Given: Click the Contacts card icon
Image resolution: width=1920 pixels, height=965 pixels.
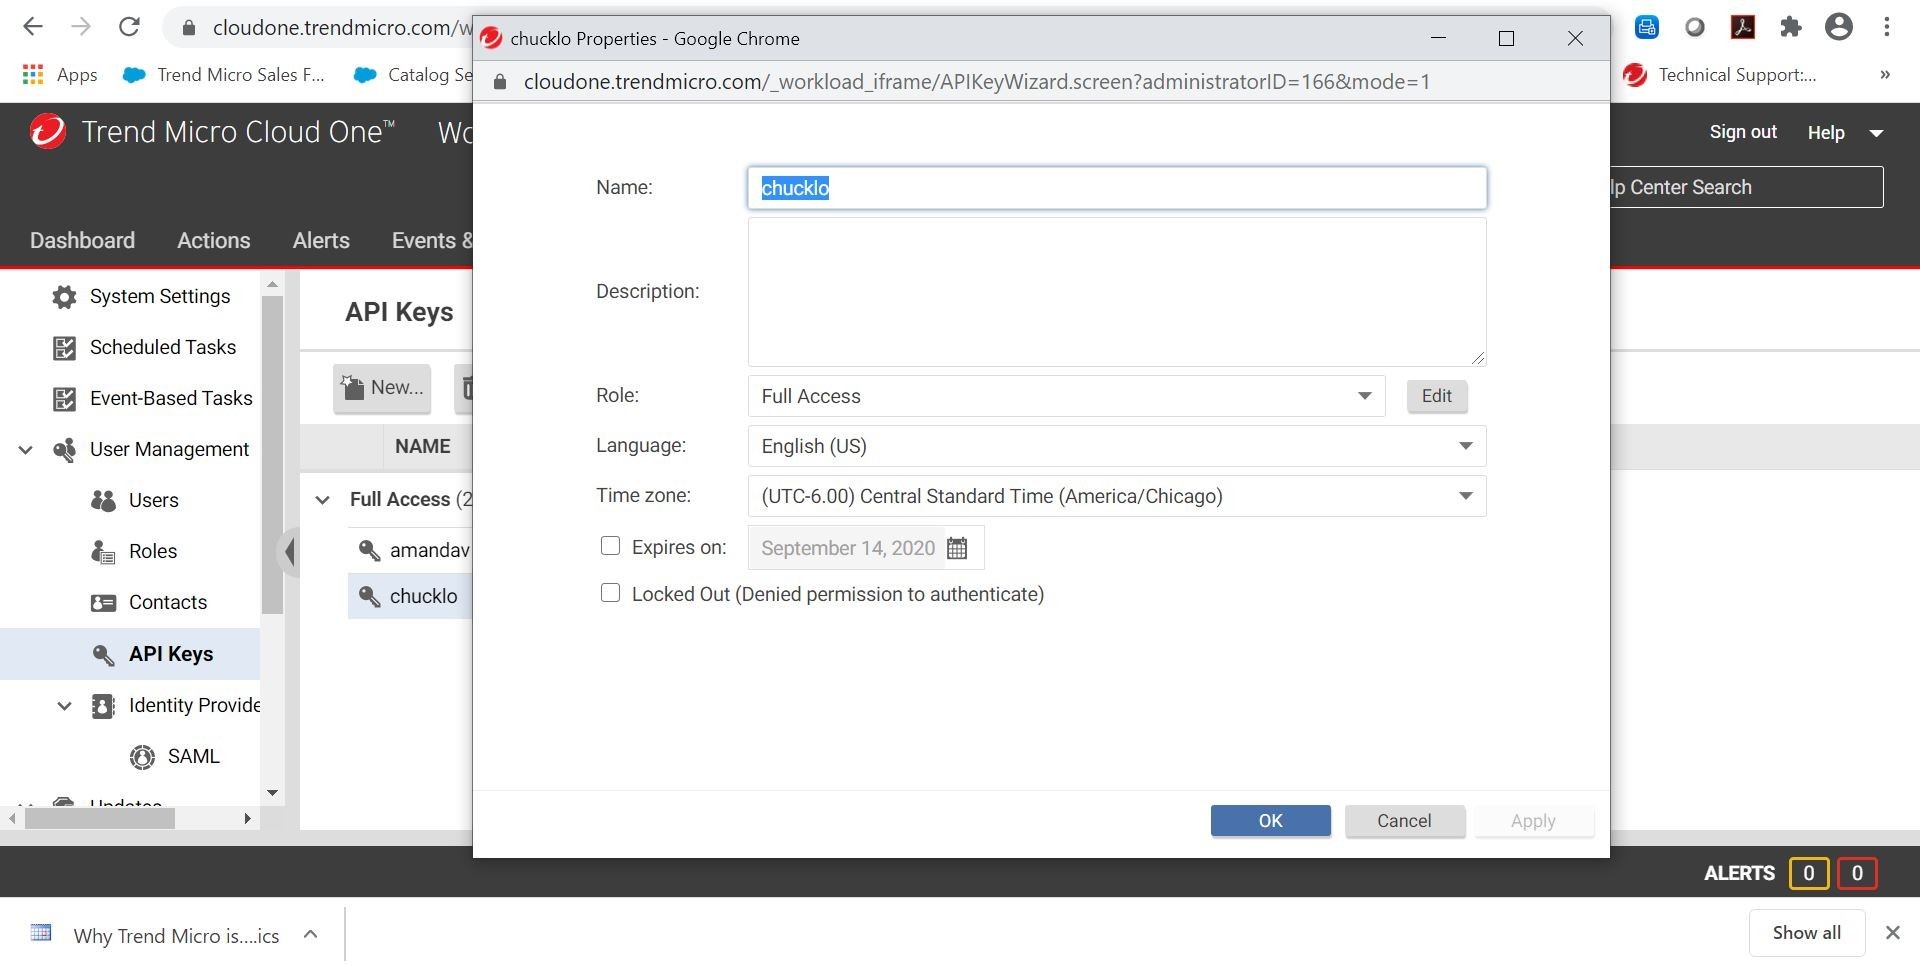Looking at the screenshot, I should pos(103,603).
